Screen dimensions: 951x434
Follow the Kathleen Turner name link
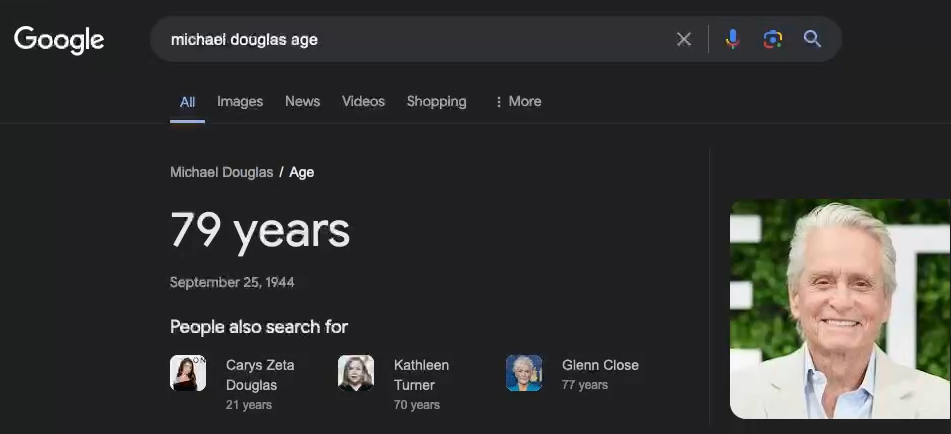point(421,375)
